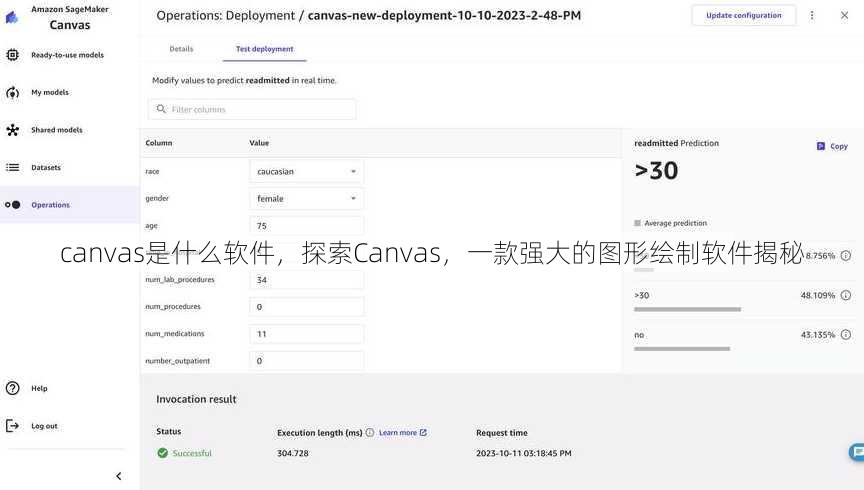Click the age value field 75
Screen dimensions: 864x490
[x=306, y=225]
